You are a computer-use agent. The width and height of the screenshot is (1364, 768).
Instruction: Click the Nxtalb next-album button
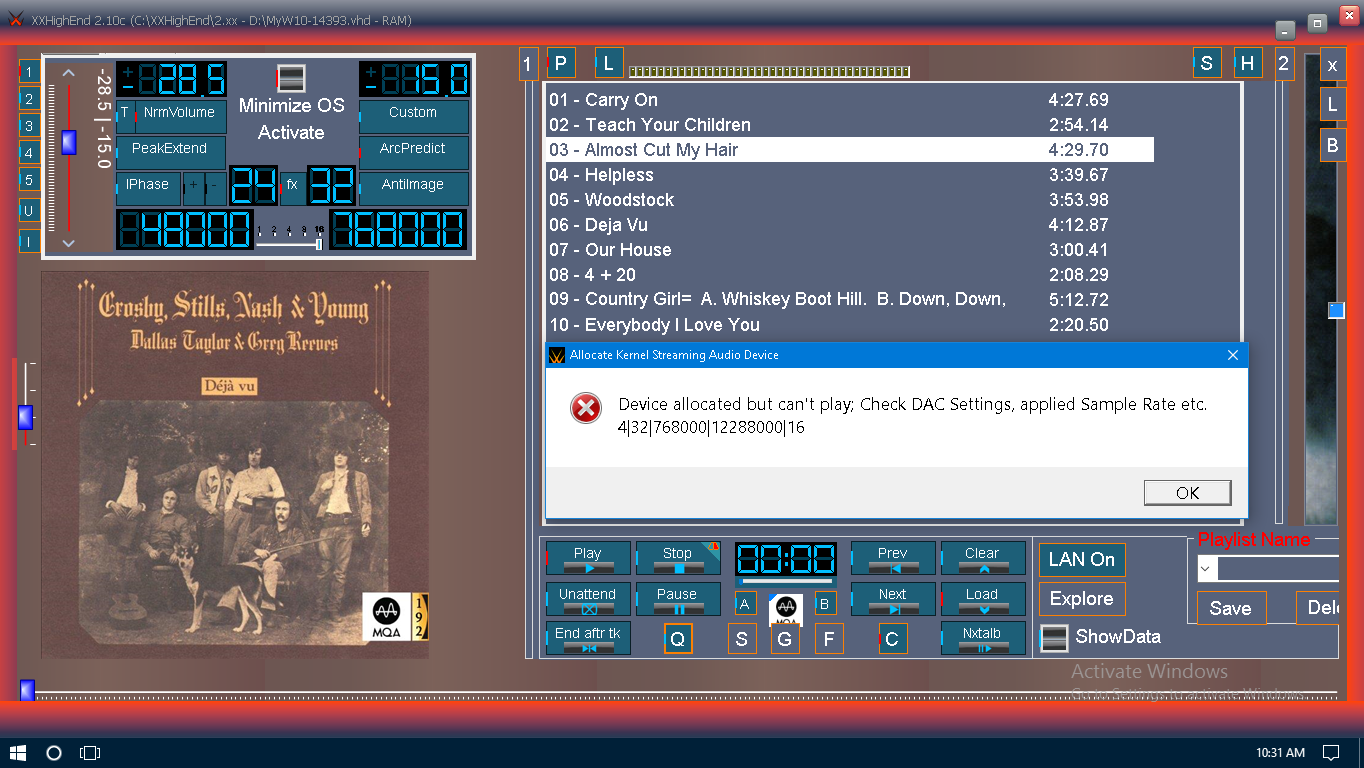[x=983, y=638]
